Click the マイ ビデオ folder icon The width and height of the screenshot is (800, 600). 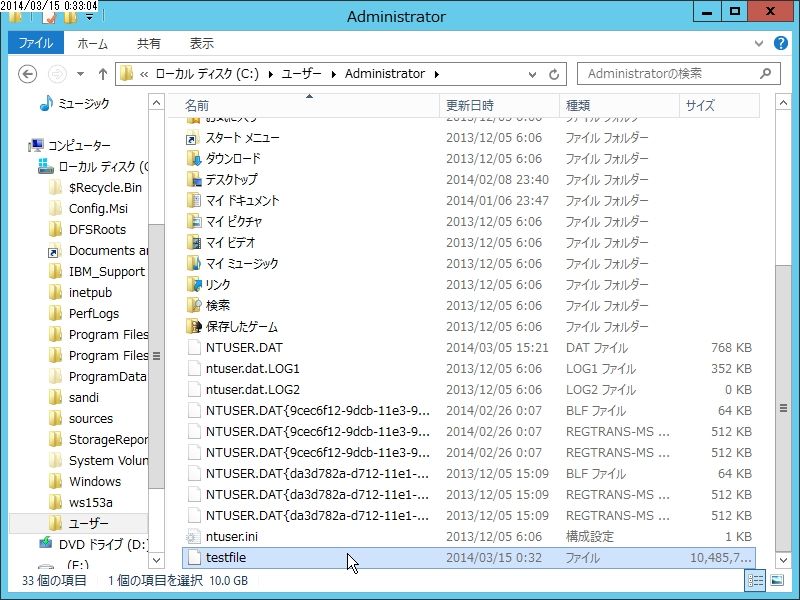[x=193, y=242]
